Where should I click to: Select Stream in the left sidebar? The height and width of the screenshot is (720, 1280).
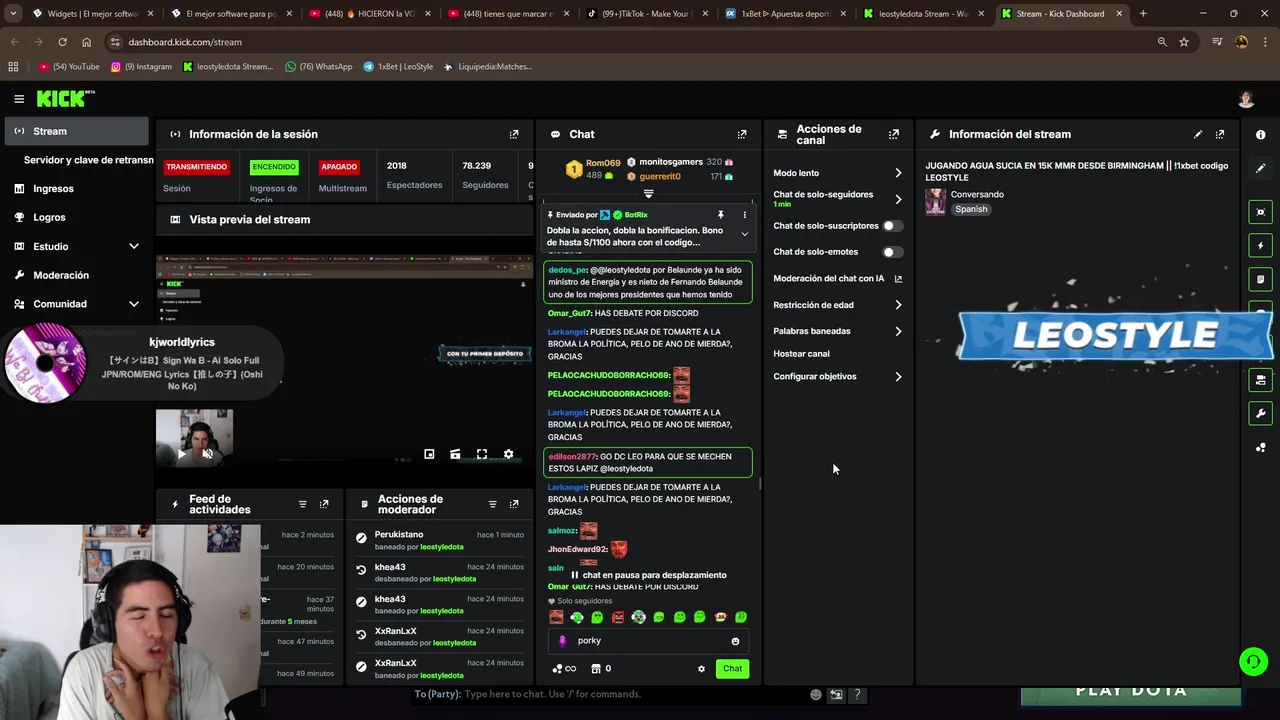(77, 131)
